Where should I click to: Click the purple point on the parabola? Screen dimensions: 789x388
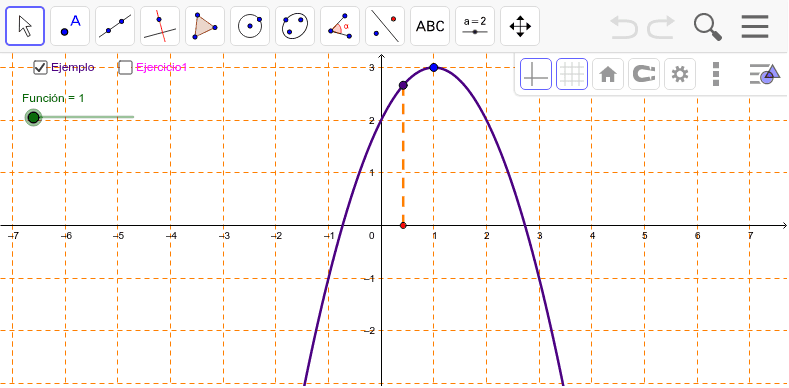(403, 85)
